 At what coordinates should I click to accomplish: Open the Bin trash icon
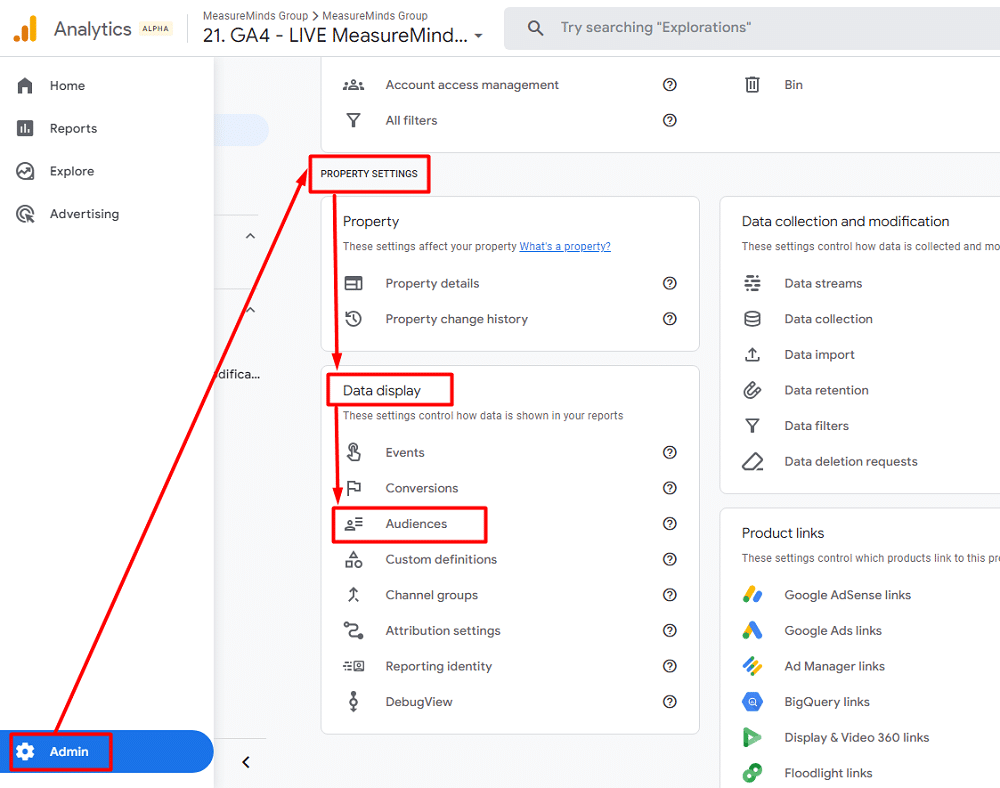pyautogui.click(x=753, y=85)
